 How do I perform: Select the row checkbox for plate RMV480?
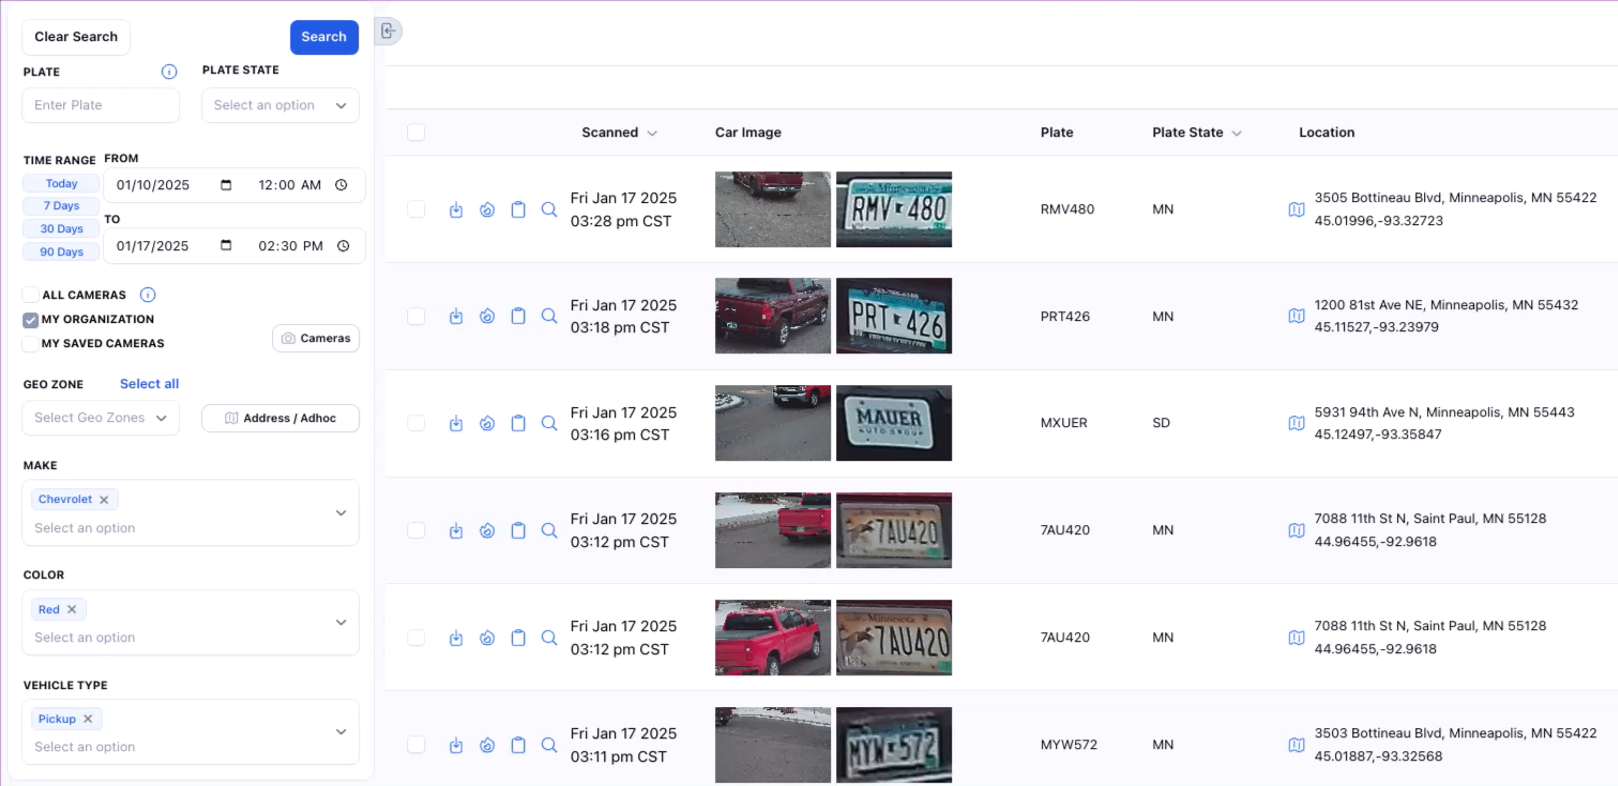[x=416, y=210]
